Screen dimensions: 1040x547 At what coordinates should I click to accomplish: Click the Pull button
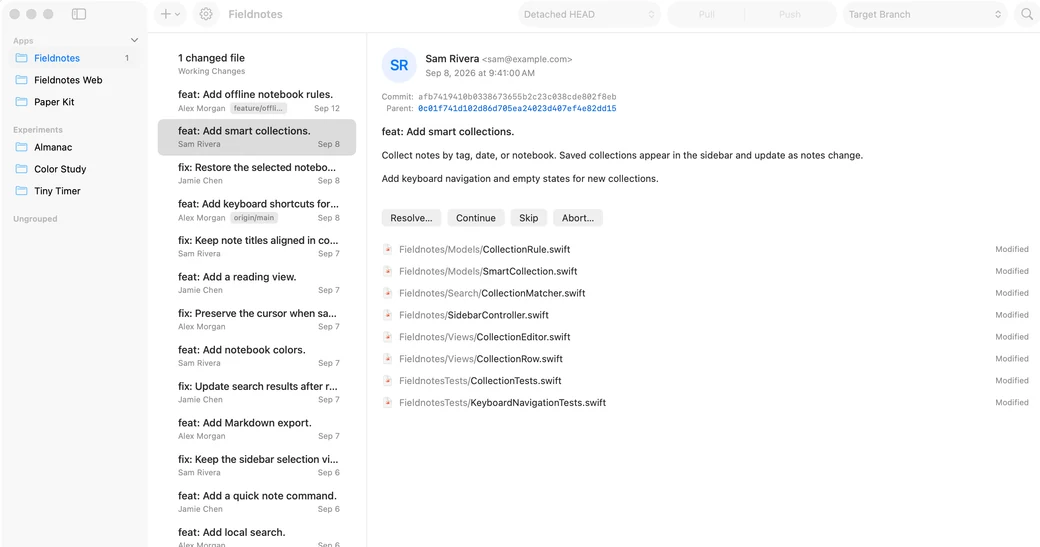[706, 14]
